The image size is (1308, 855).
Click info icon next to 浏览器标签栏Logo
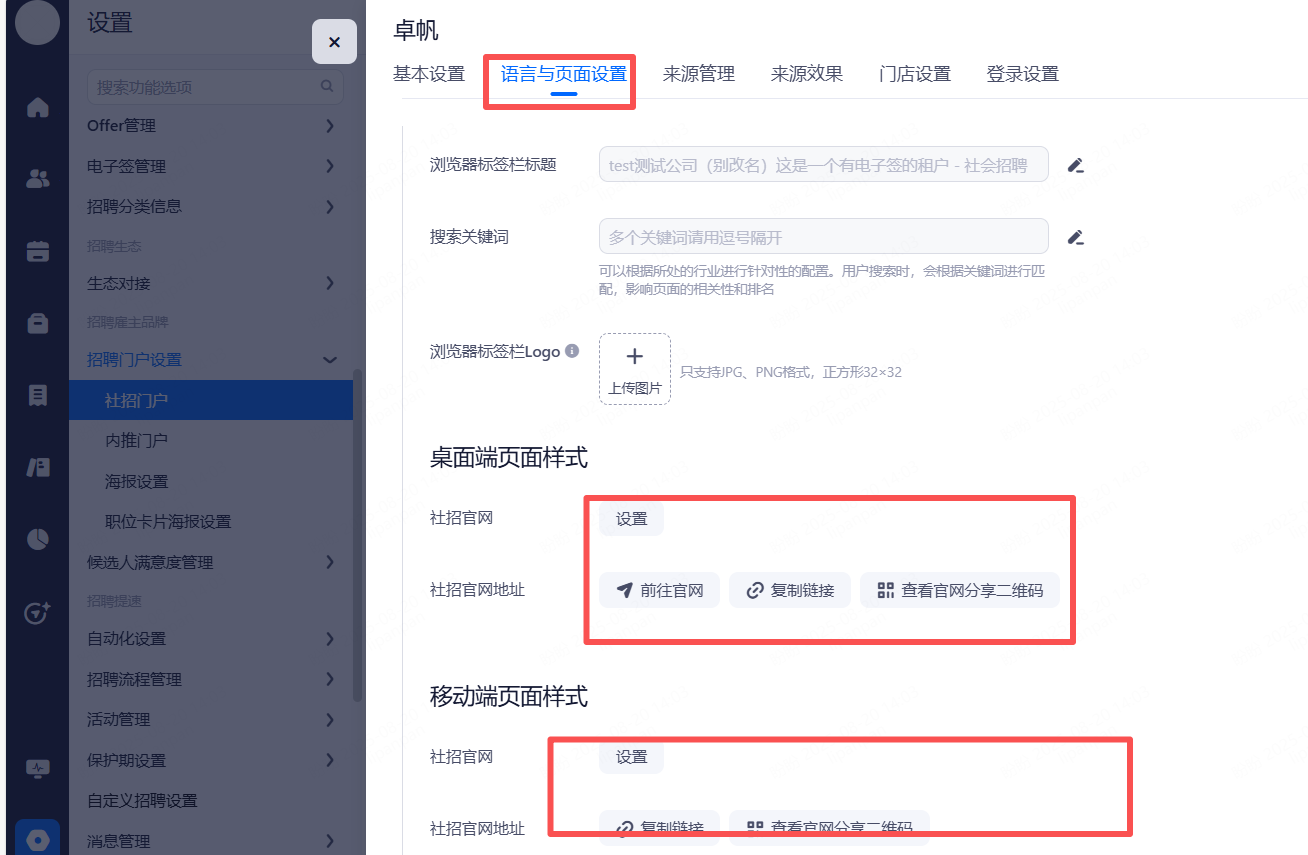[x=572, y=351]
